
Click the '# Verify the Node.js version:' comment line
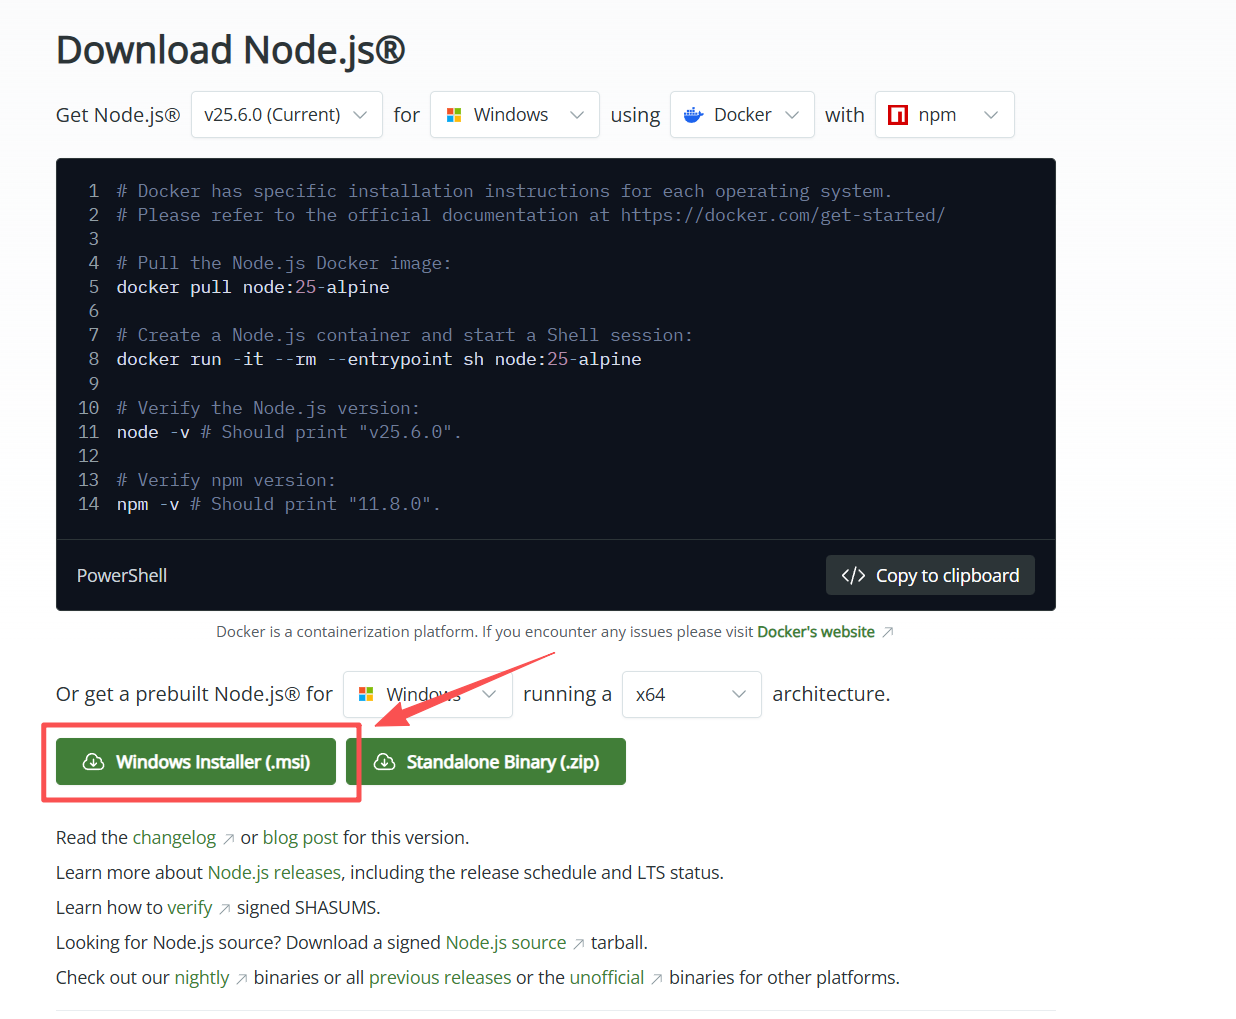point(268,408)
